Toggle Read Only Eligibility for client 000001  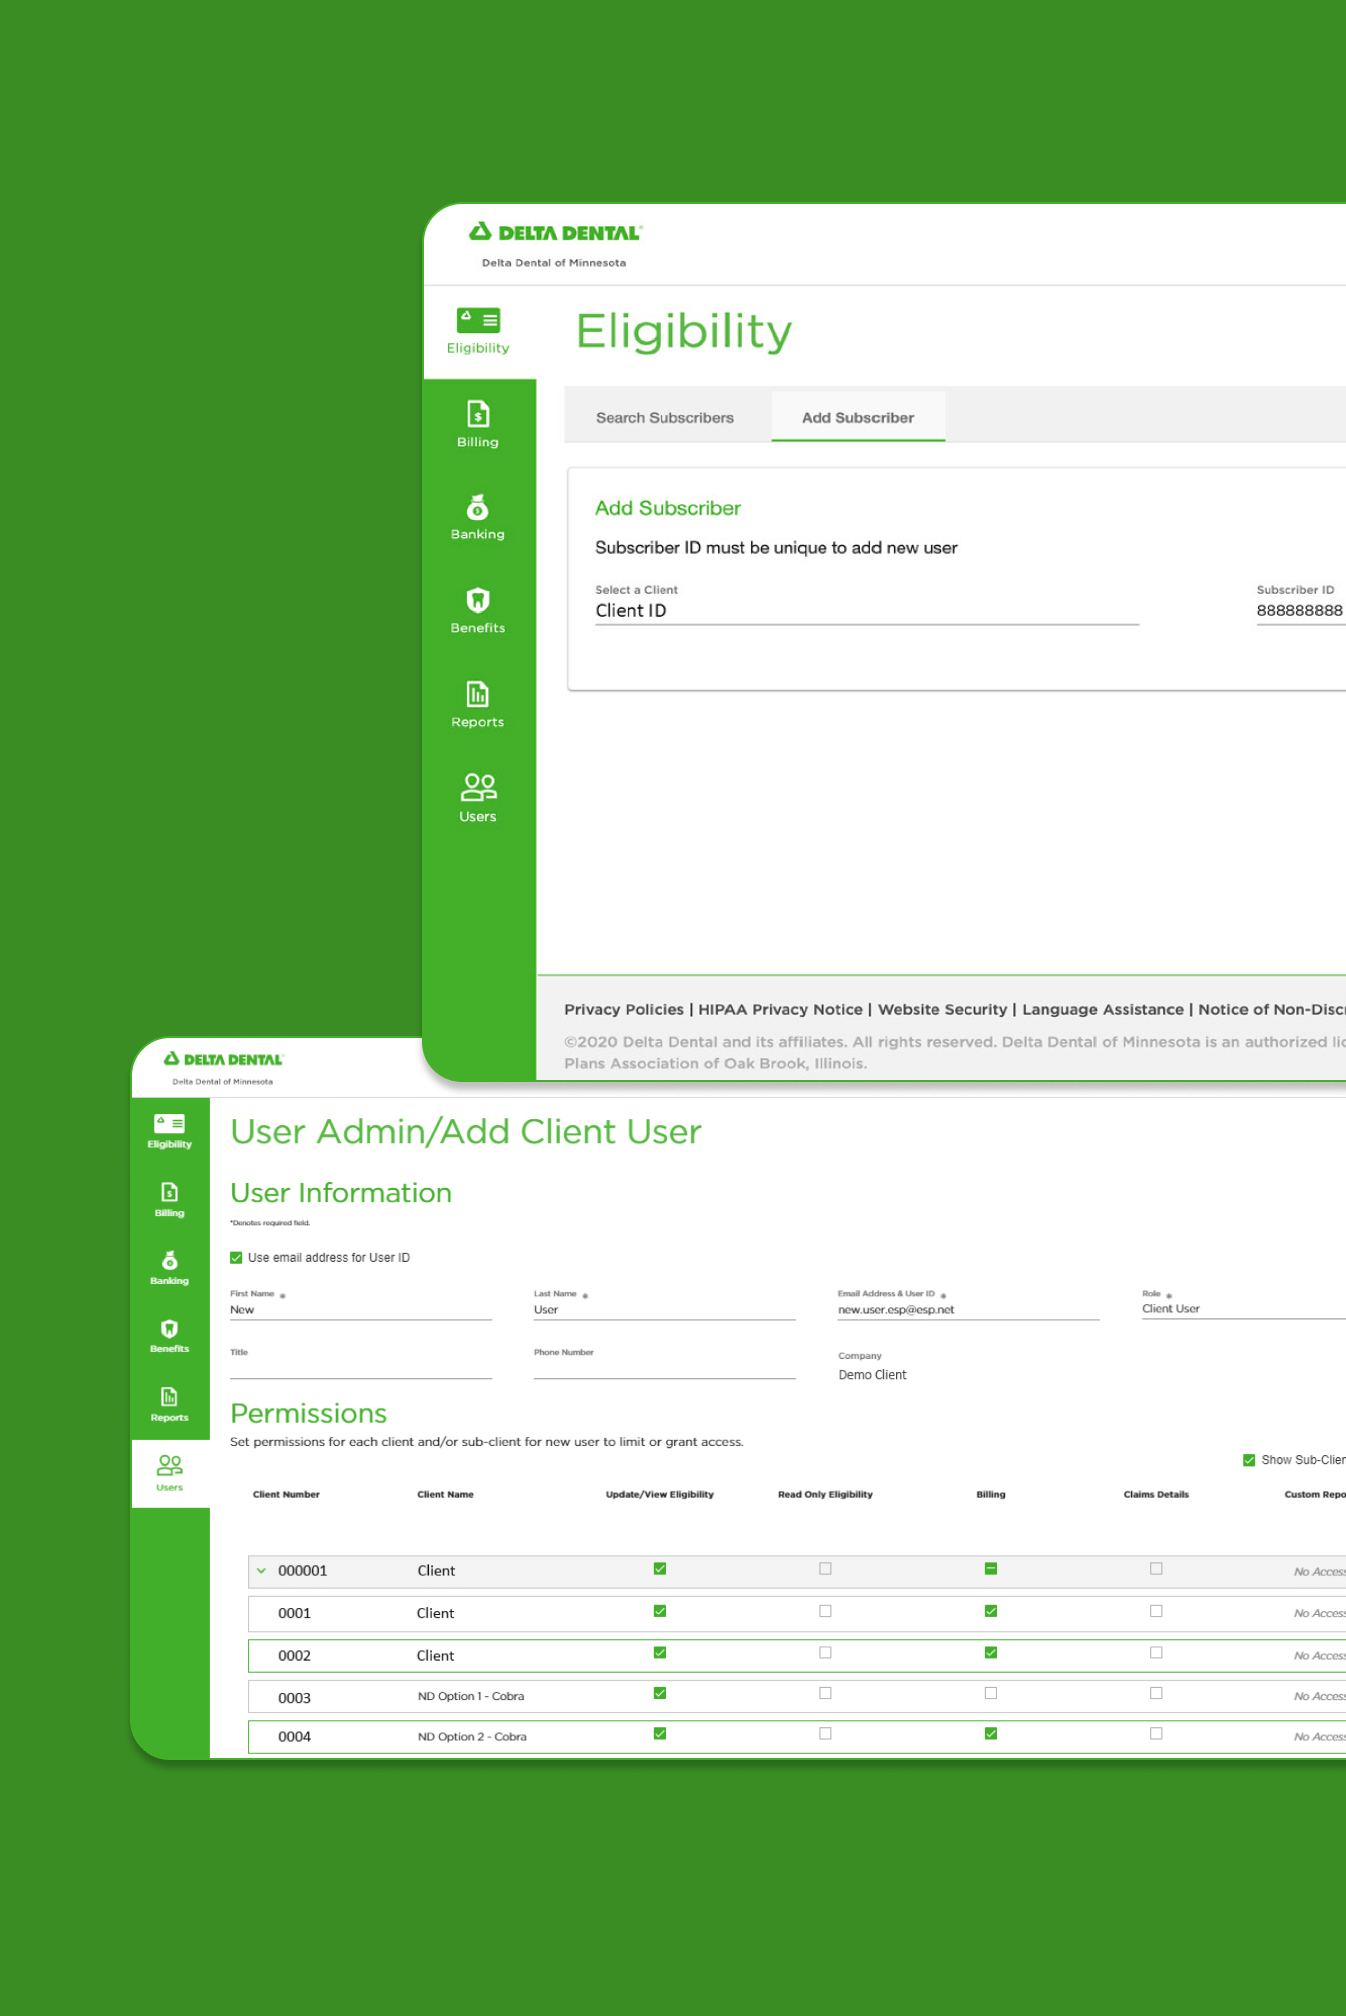pos(825,1569)
